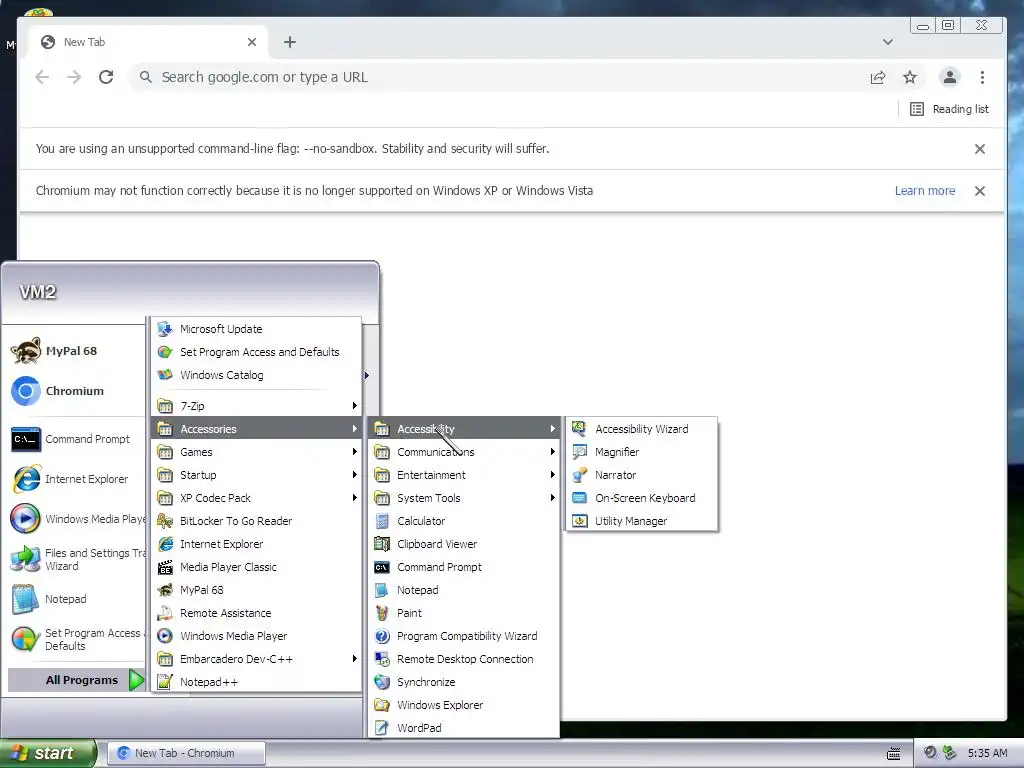
Task: Select the Accessories menu item
Action: (257, 429)
